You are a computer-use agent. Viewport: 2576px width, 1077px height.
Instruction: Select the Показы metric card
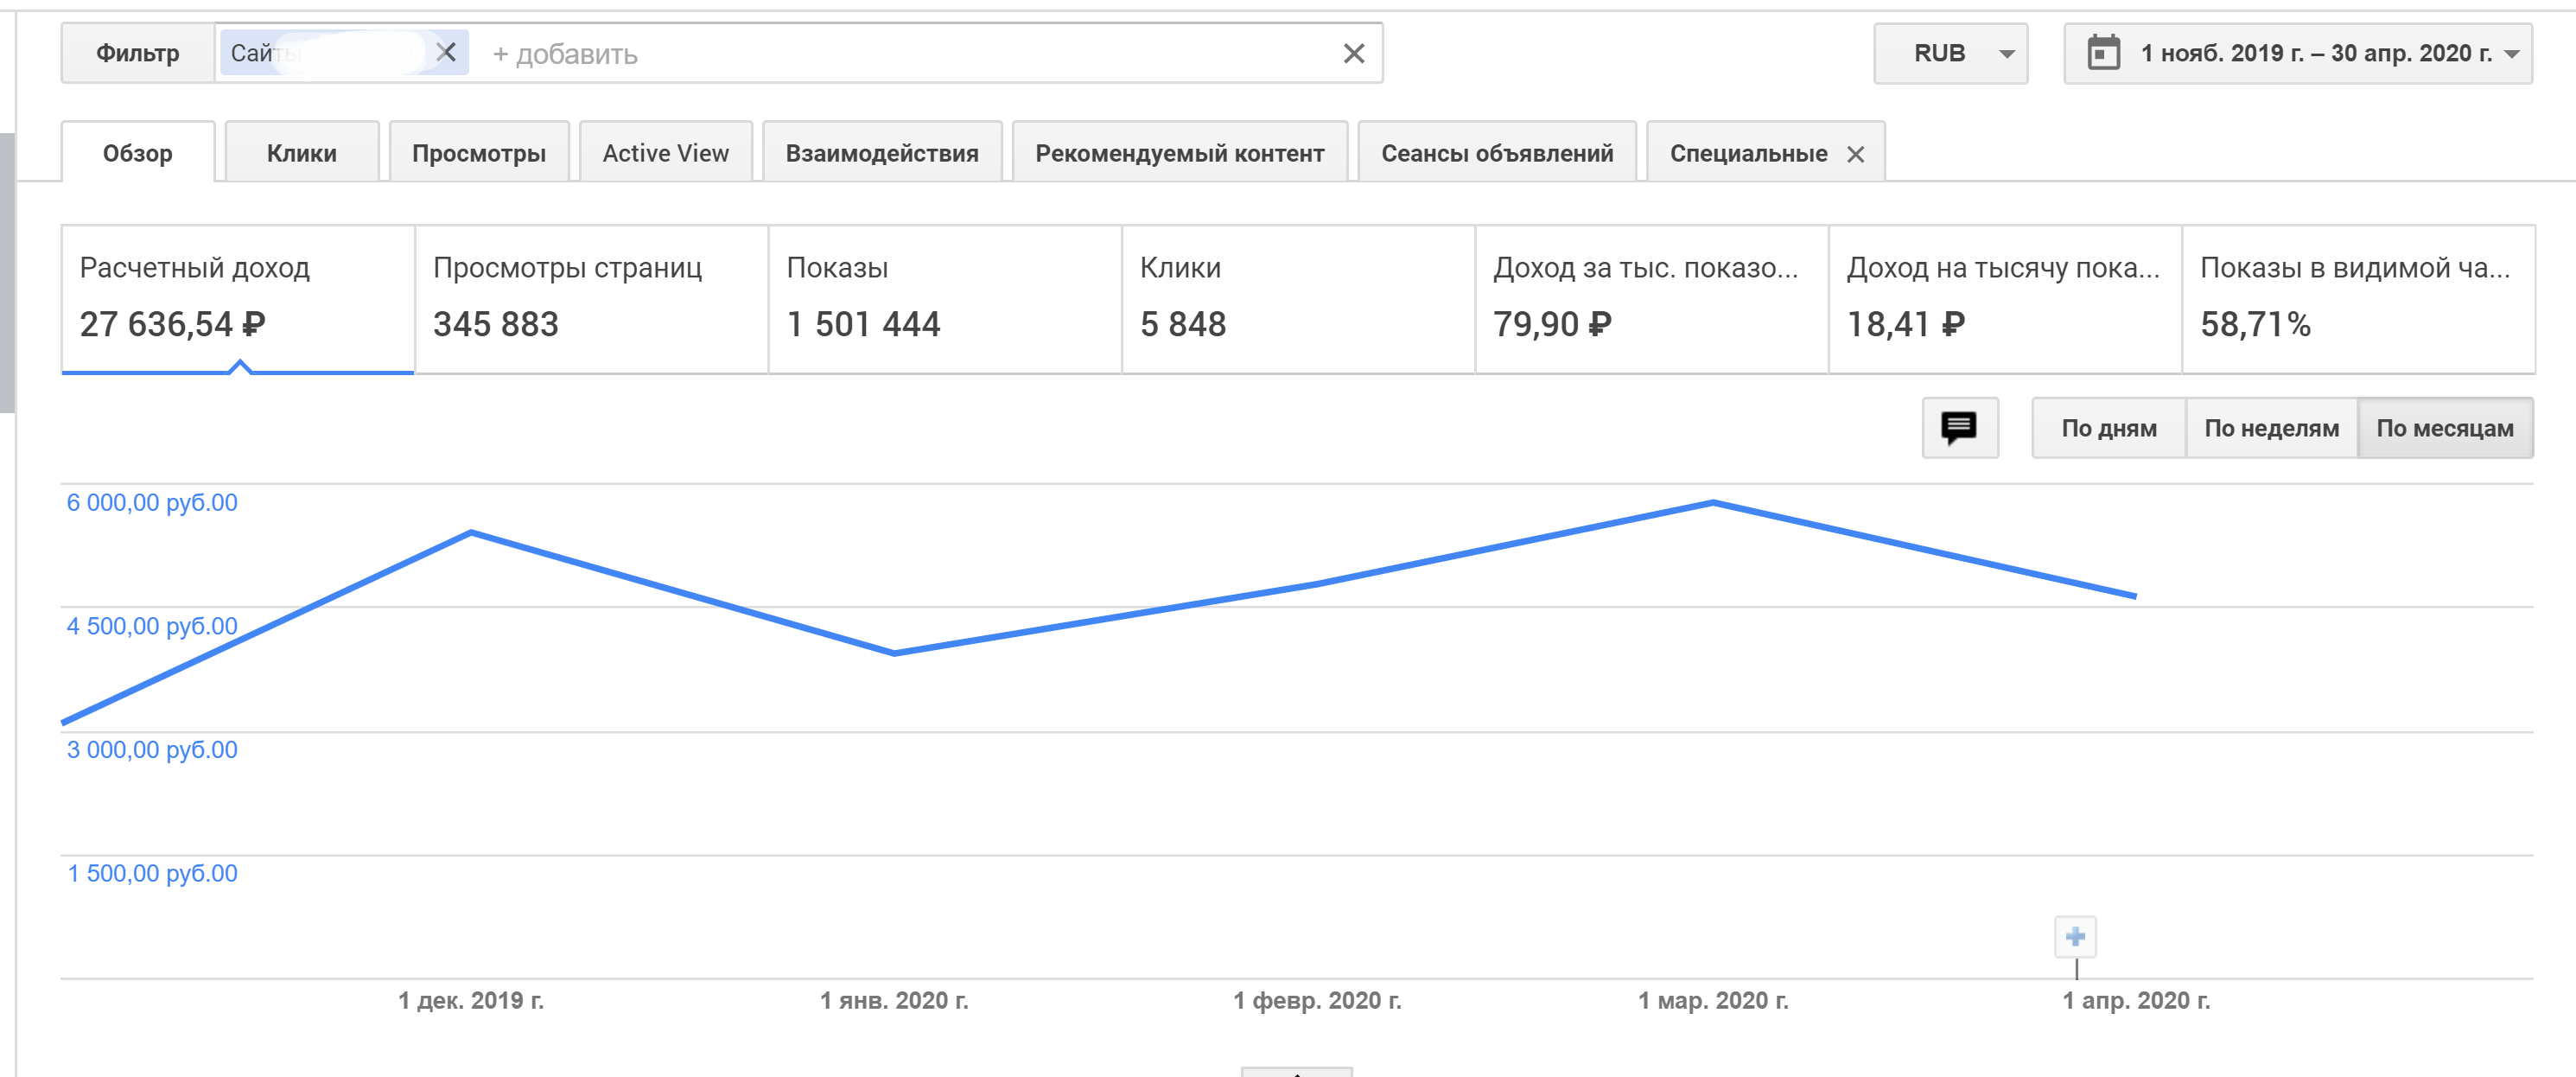coord(944,299)
